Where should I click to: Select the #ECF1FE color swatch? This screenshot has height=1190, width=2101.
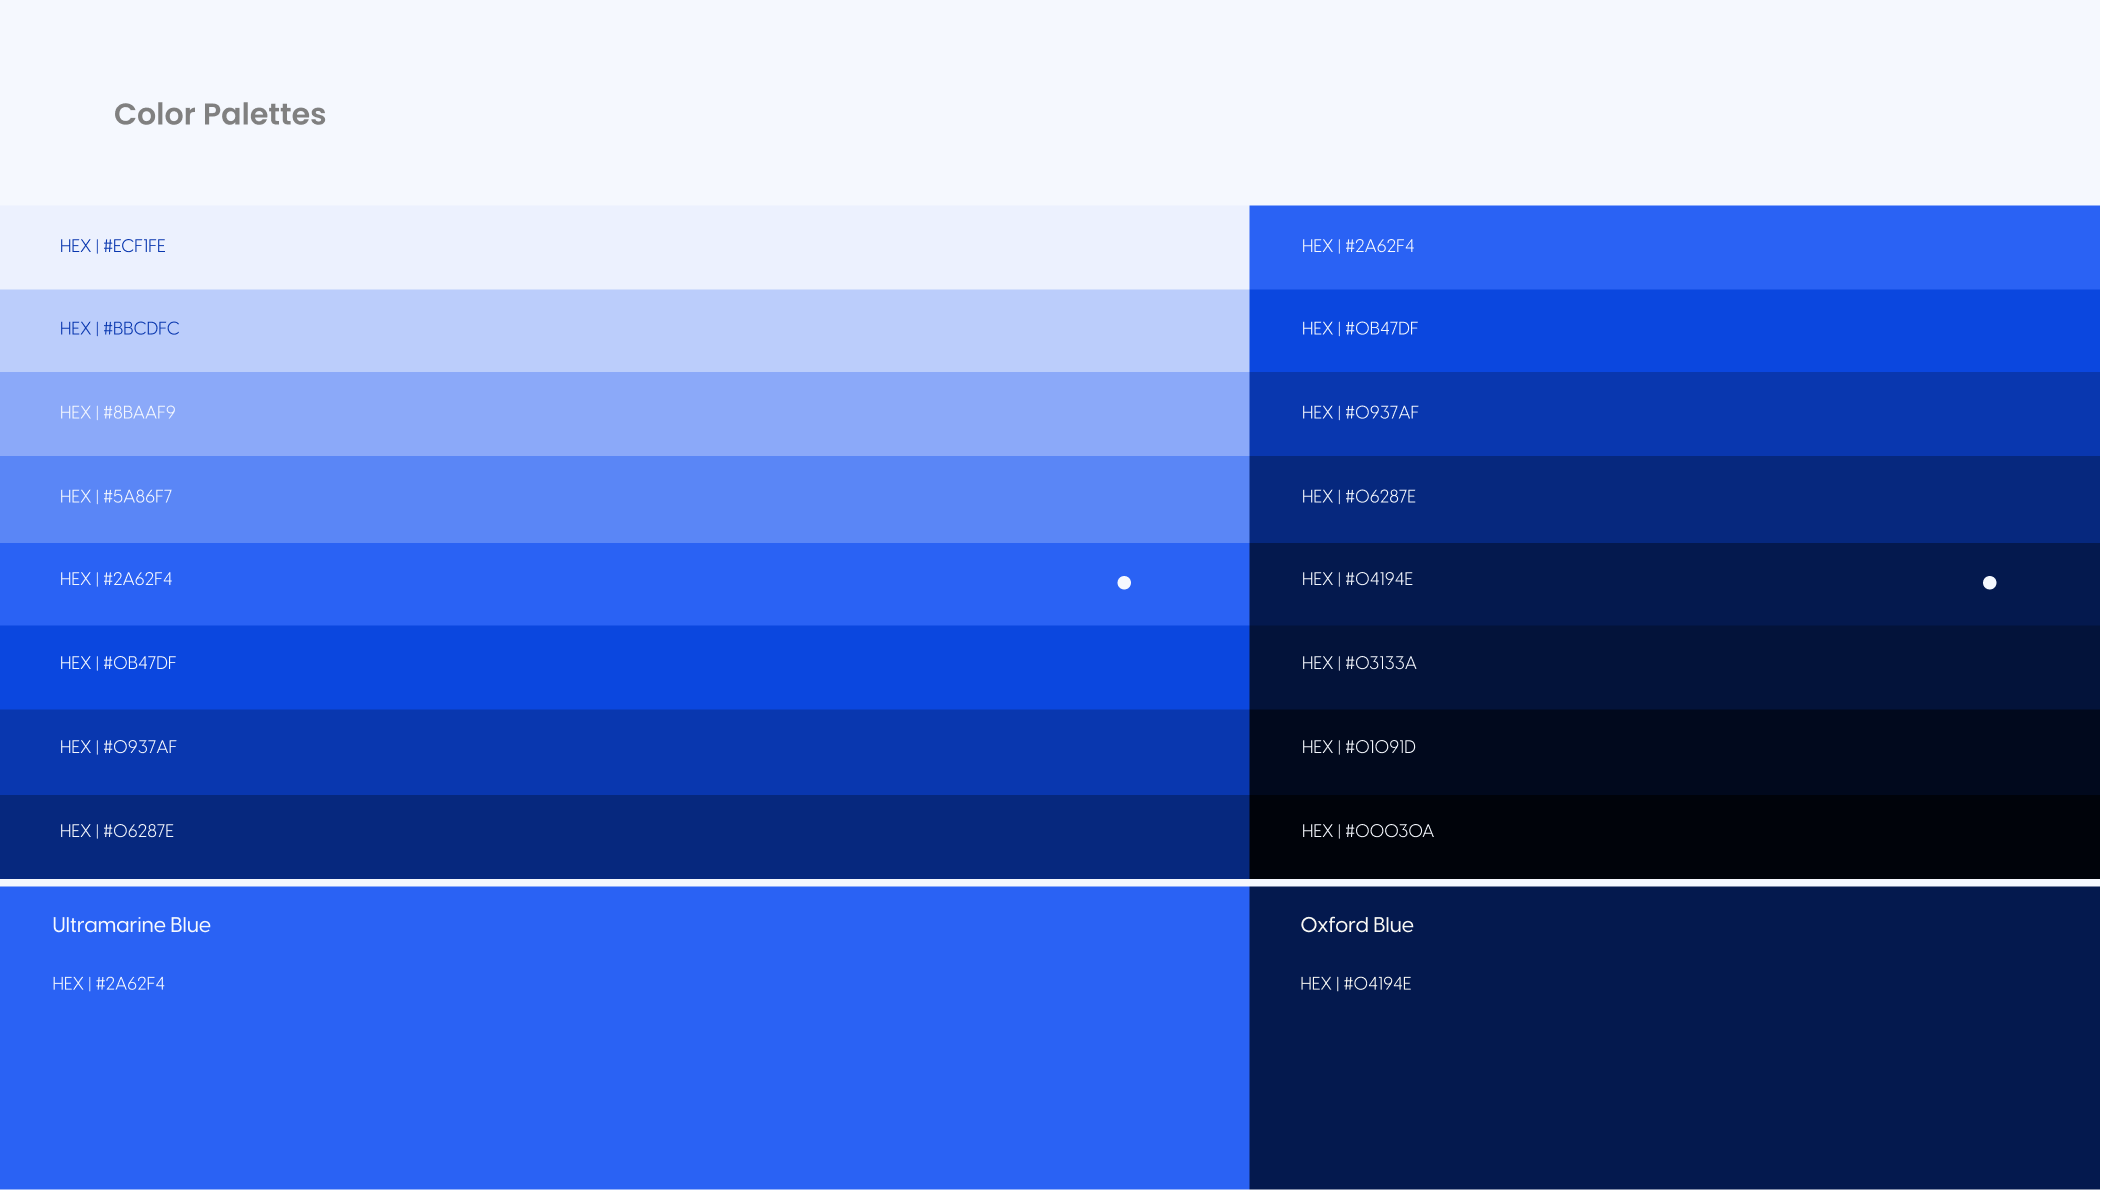pos(112,246)
